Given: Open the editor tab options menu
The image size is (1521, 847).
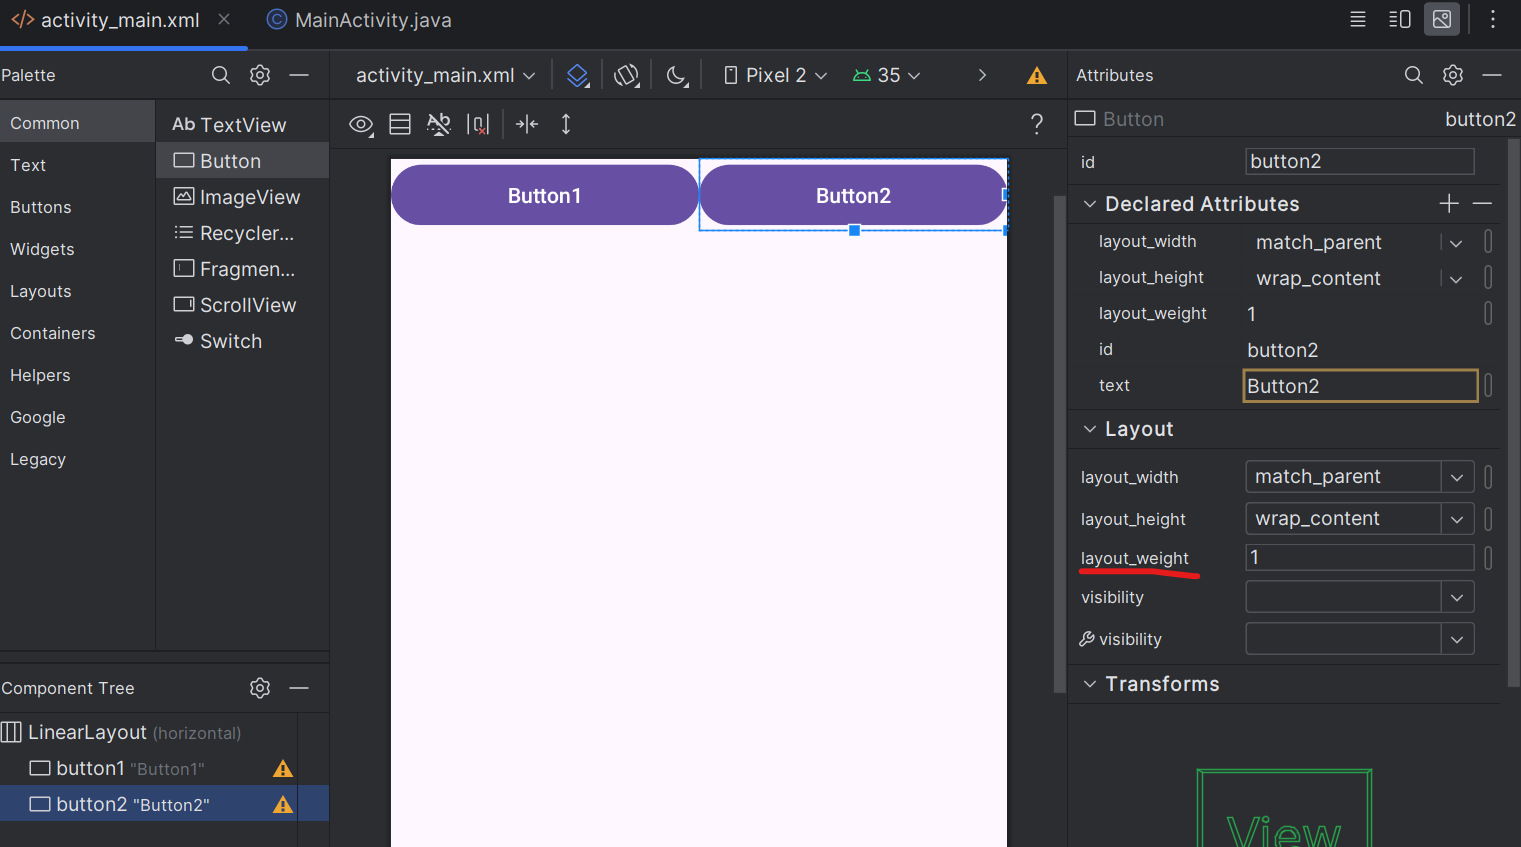Looking at the screenshot, I should point(1493,19).
